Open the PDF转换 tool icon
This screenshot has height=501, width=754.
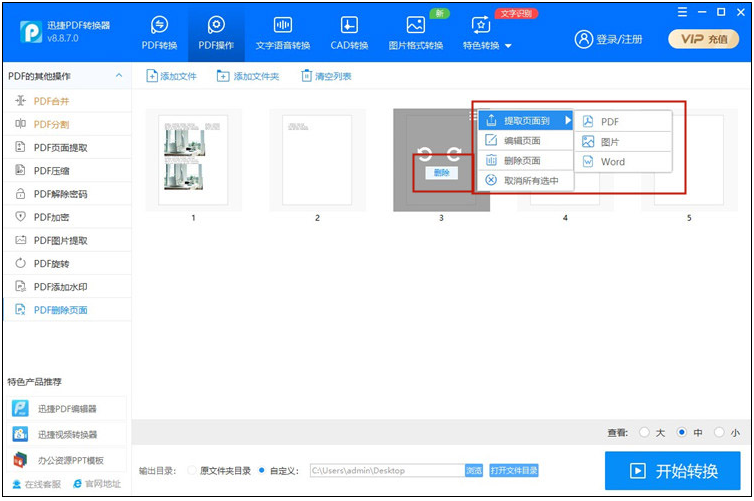(159, 25)
